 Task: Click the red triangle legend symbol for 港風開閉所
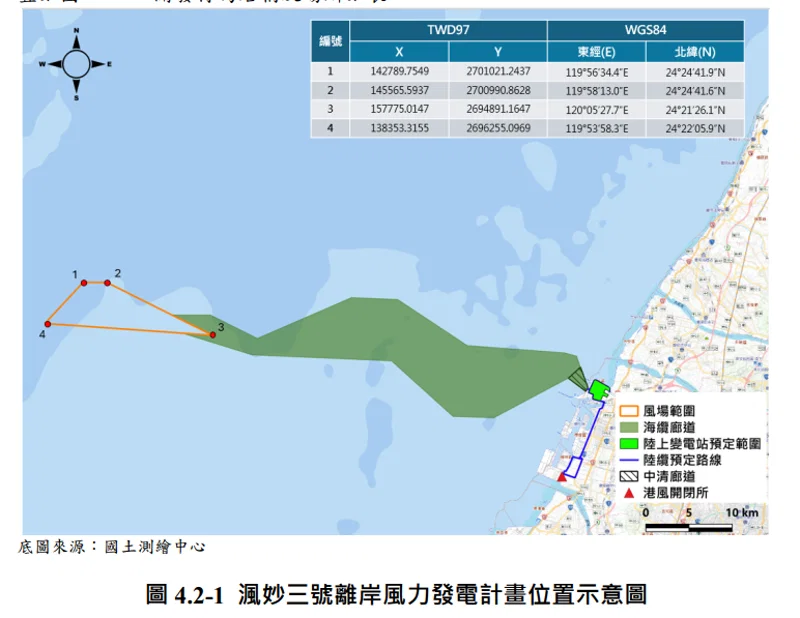coord(629,493)
